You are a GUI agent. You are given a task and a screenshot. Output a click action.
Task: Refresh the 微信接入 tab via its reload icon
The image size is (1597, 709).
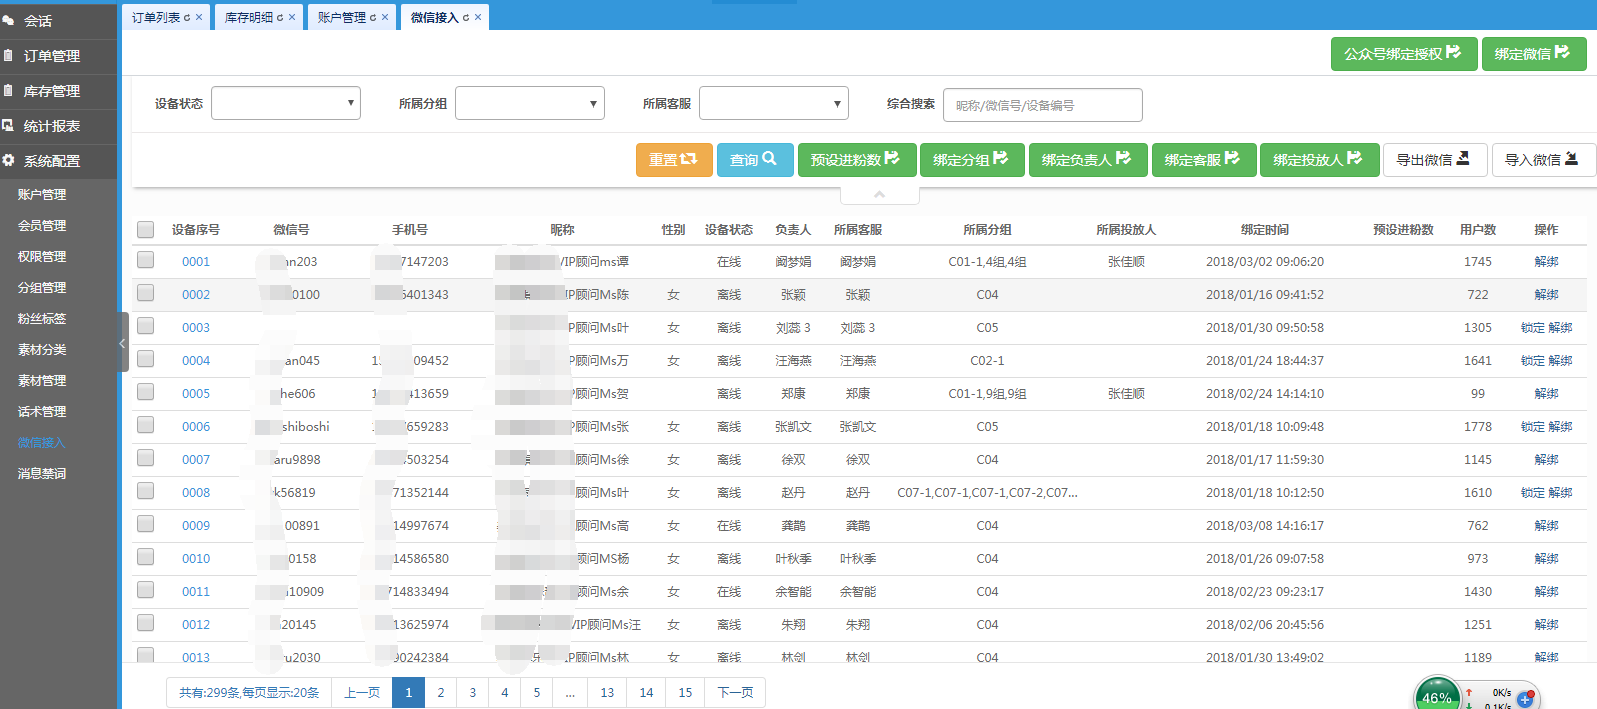click(466, 17)
